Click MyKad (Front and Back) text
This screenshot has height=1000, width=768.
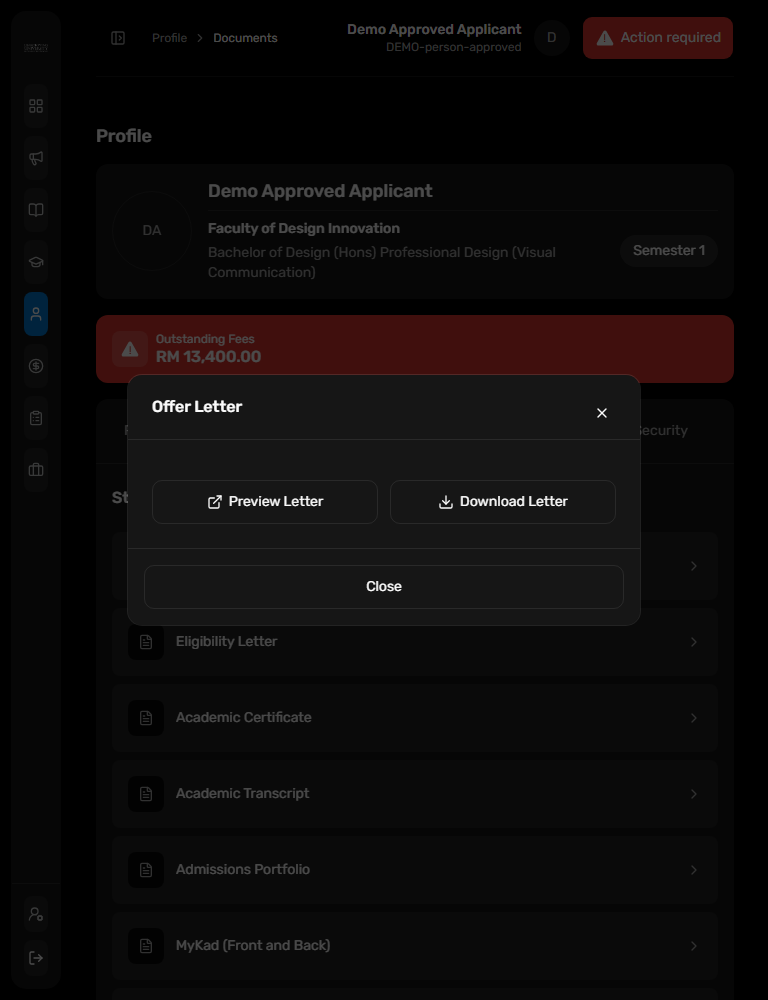pos(253,945)
